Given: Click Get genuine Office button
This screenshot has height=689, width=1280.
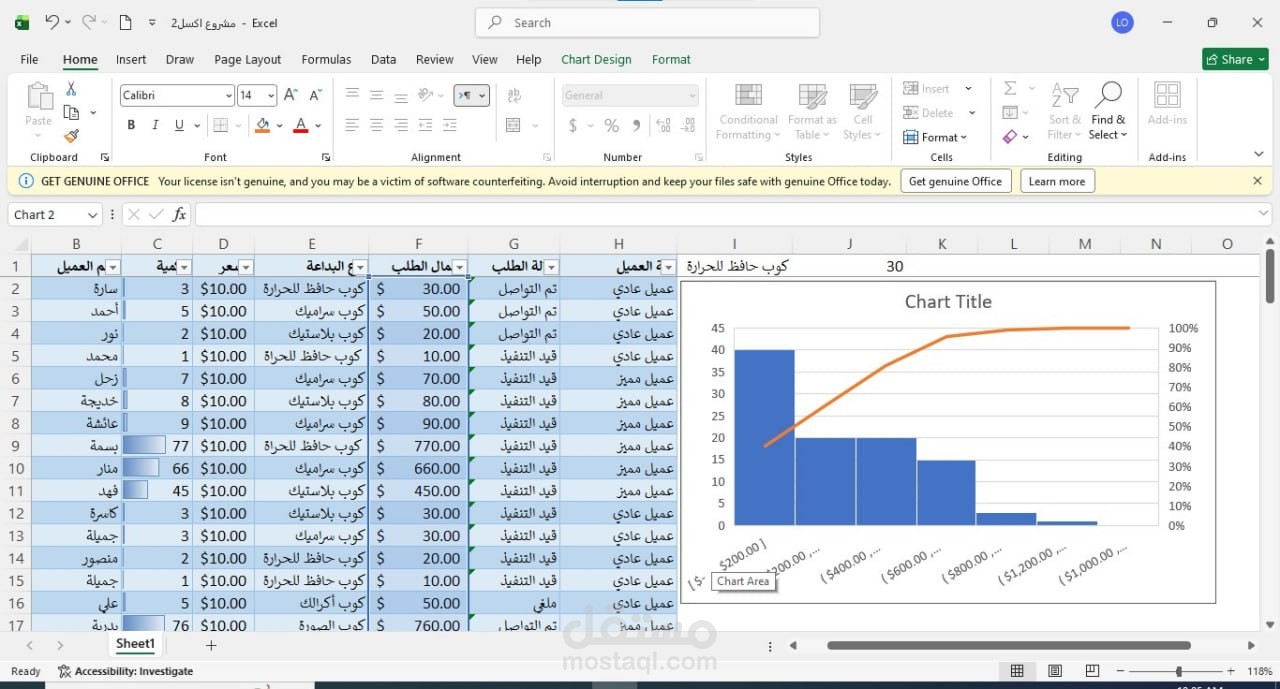Looking at the screenshot, I should coord(955,181).
